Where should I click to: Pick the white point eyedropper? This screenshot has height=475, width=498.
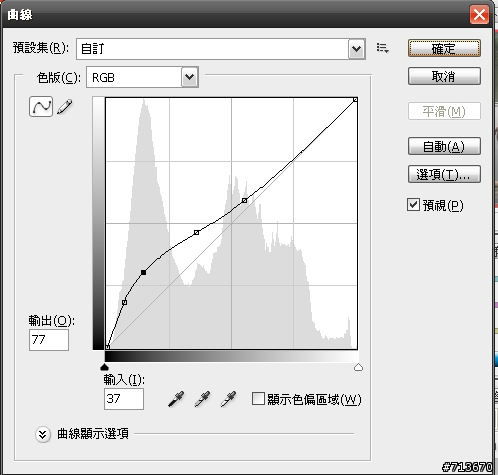[228, 399]
